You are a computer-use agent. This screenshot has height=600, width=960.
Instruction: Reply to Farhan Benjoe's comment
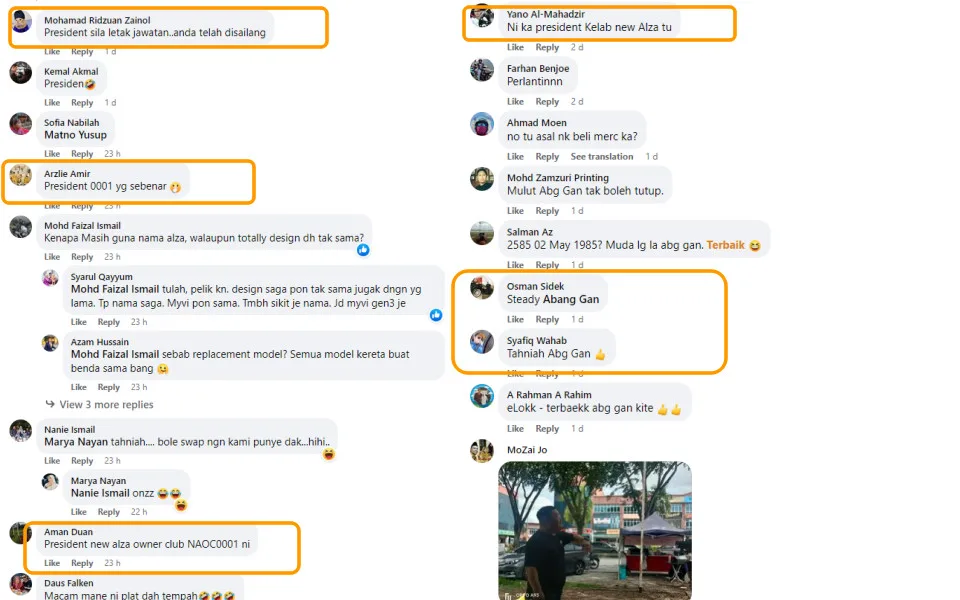coord(547,102)
